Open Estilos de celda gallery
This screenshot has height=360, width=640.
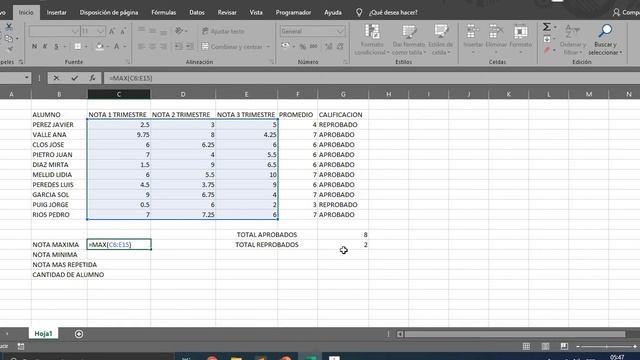click(440, 39)
